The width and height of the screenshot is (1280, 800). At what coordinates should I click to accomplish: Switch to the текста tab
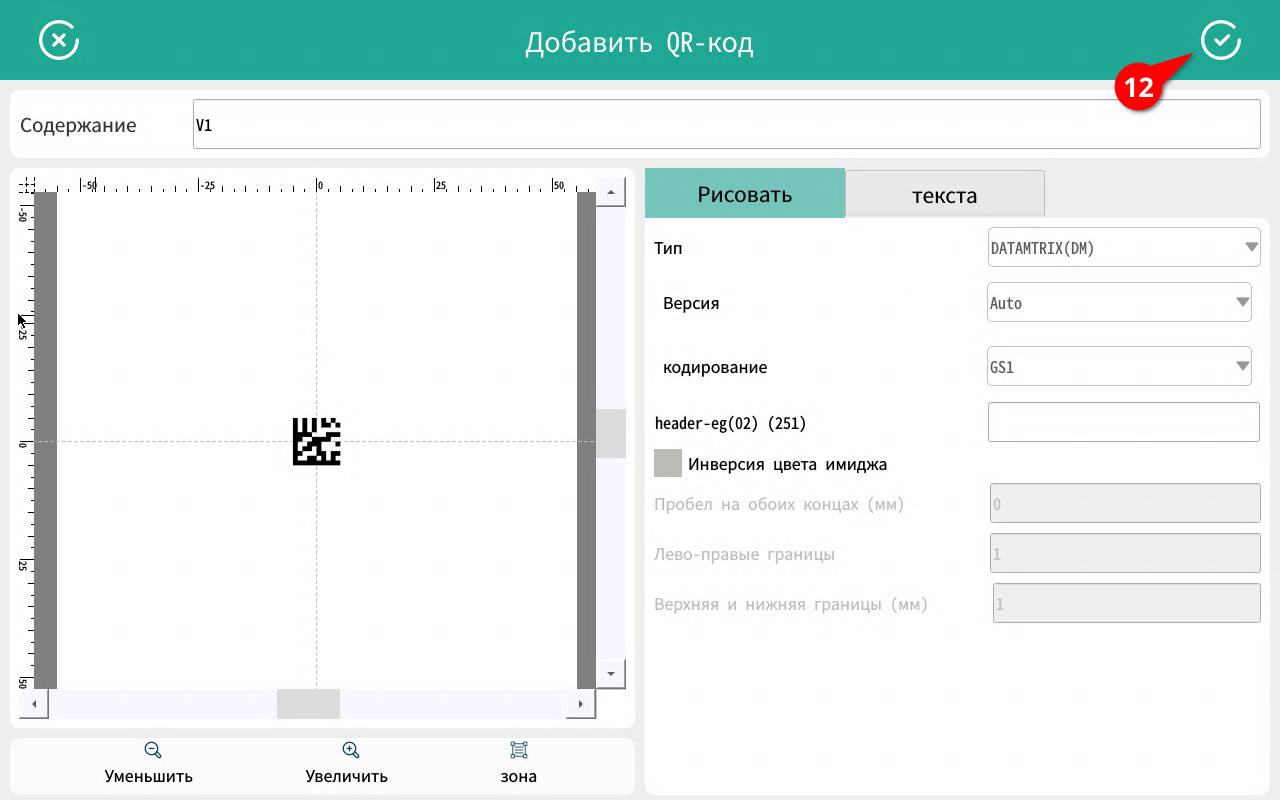pos(944,194)
